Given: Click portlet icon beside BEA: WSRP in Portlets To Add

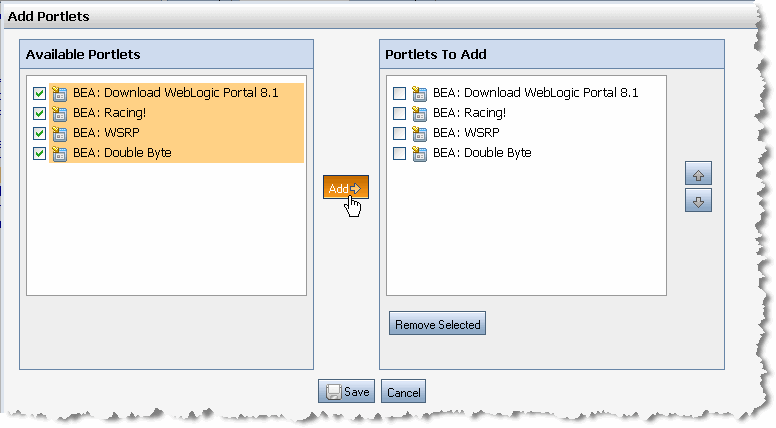Looking at the screenshot, I should [x=419, y=133].
